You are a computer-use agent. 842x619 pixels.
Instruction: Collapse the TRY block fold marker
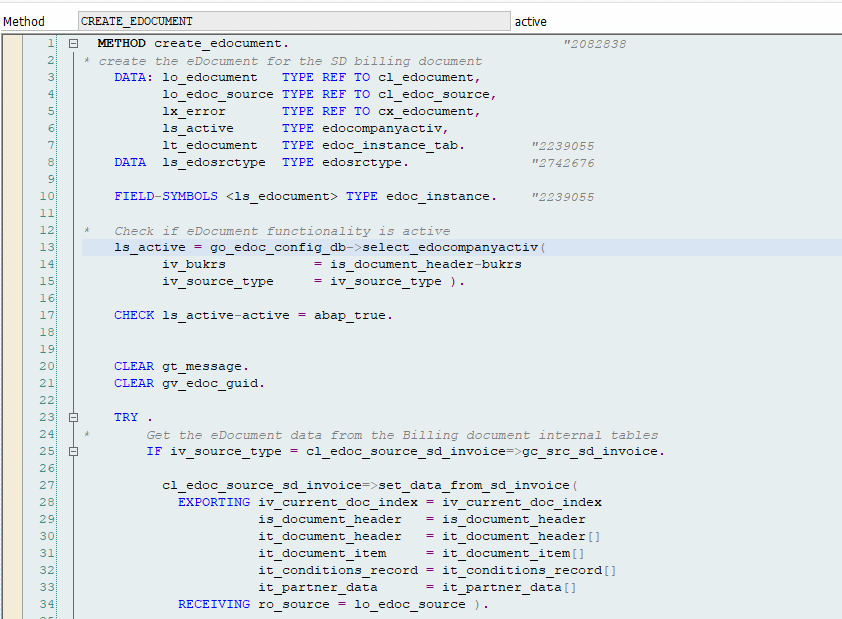[x=73, y=417]
